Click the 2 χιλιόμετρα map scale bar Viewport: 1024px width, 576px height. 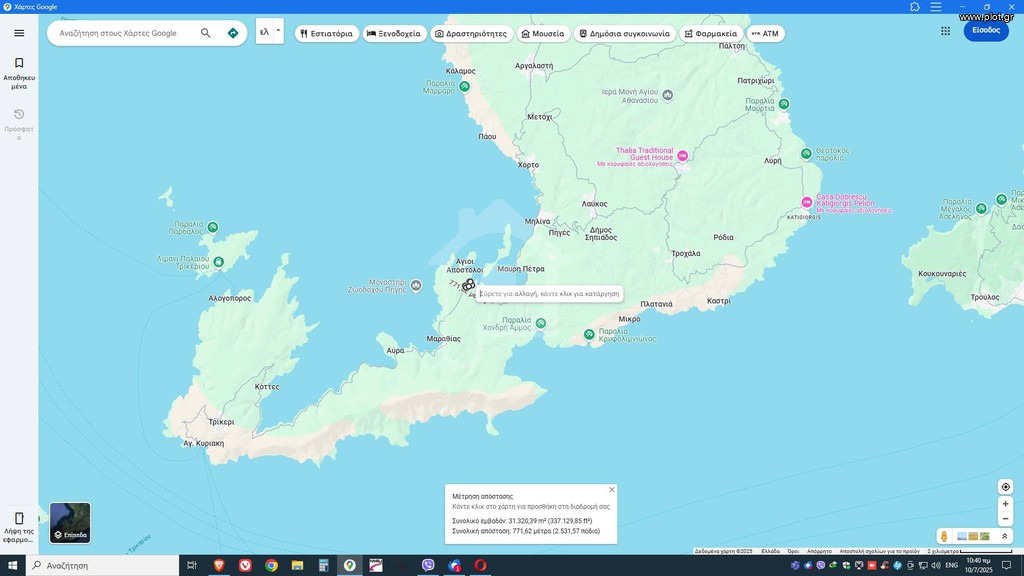970,551
